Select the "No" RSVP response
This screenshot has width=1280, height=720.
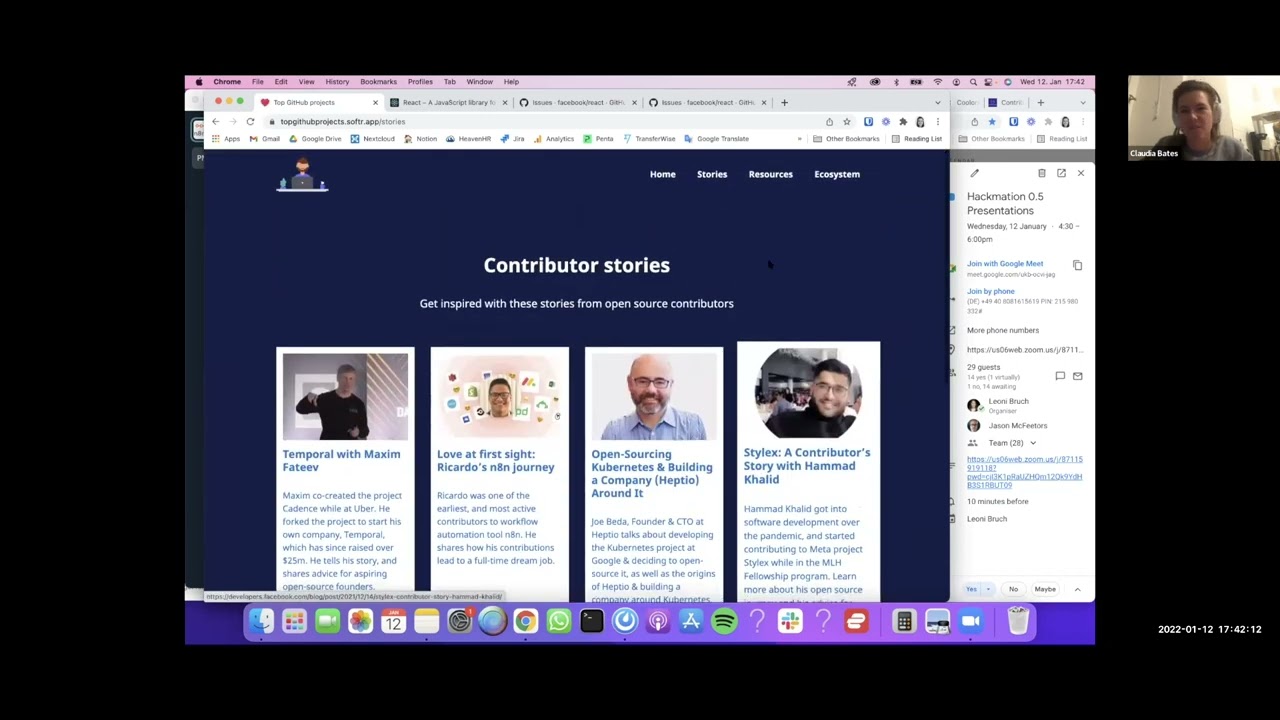1013,589
